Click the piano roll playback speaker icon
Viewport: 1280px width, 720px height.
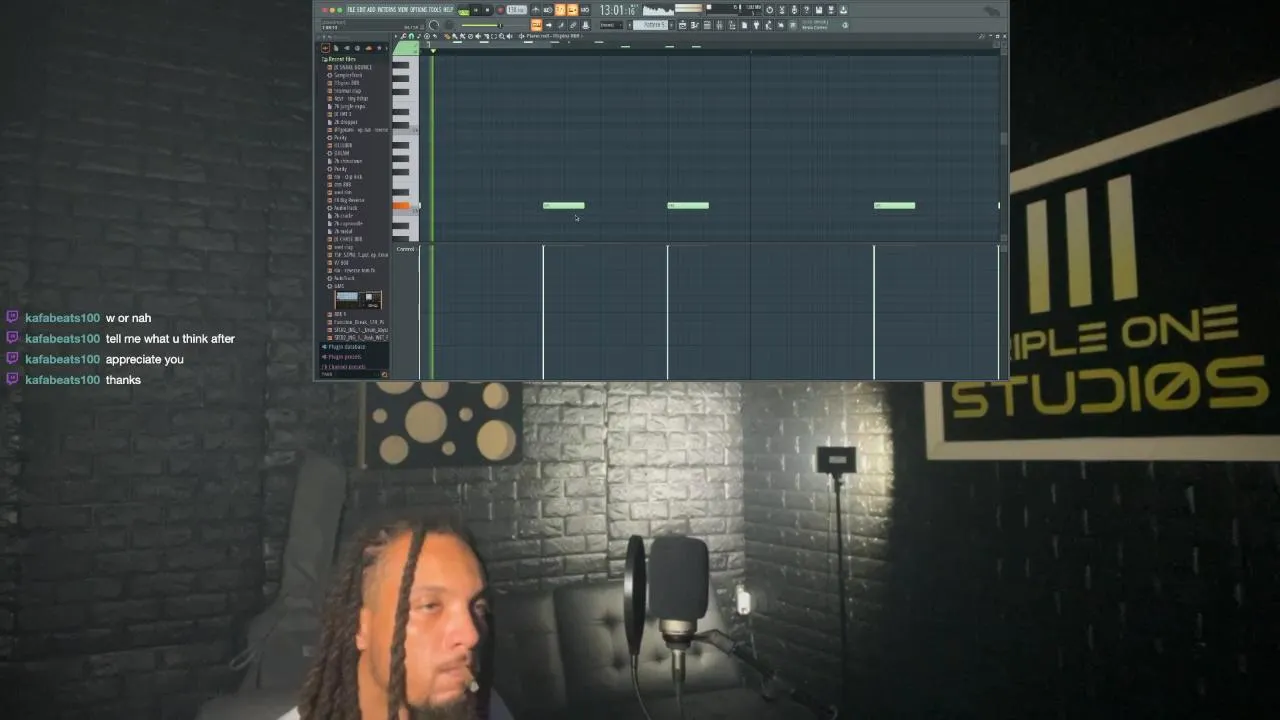510,36
